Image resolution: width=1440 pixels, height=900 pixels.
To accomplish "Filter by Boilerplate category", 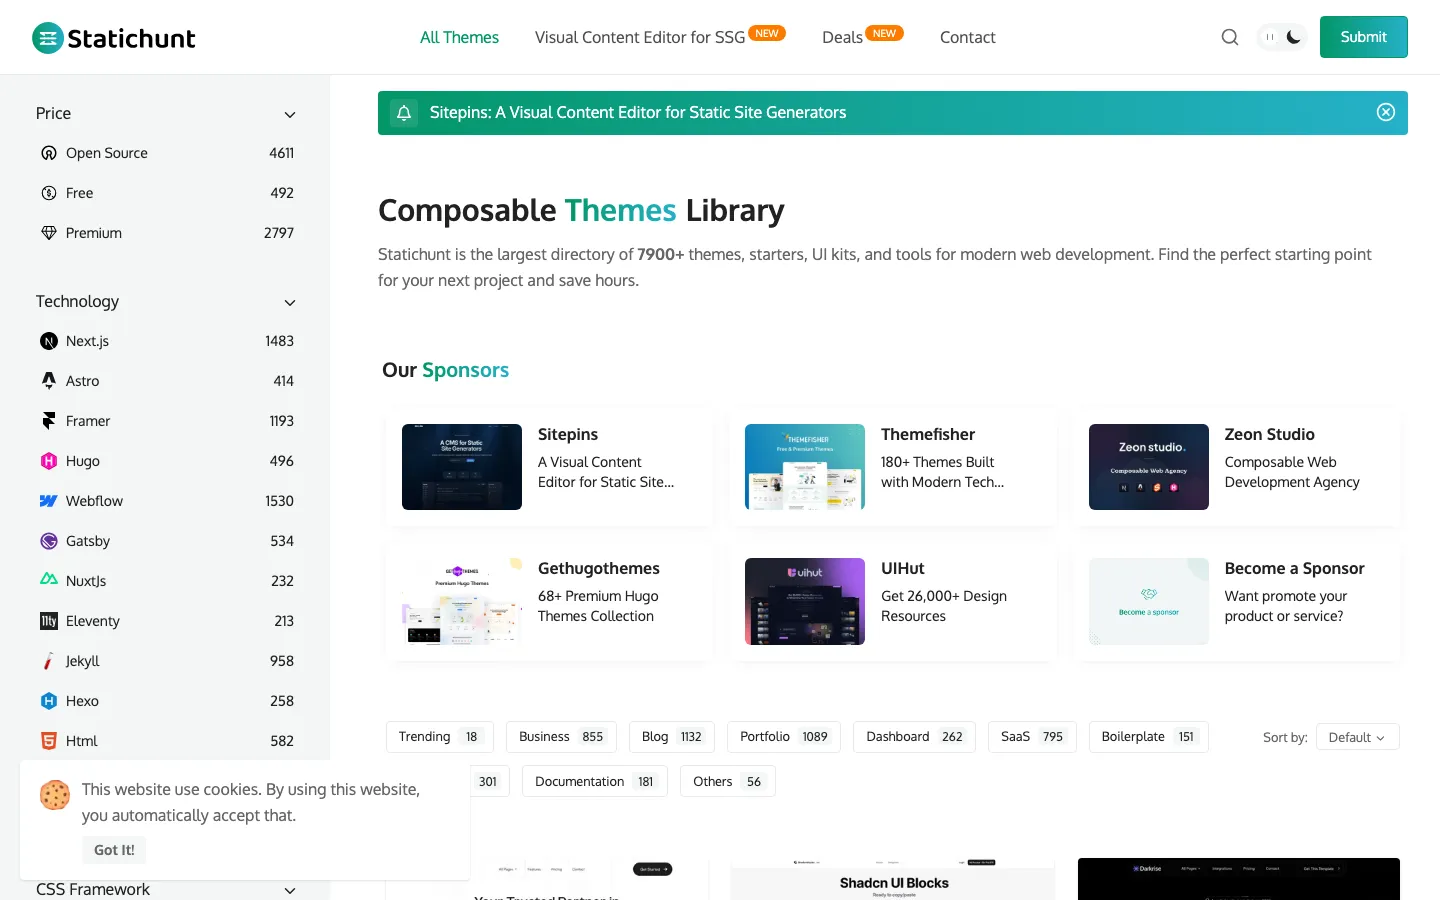I will pyautogui.click(x=1148, y=737).
